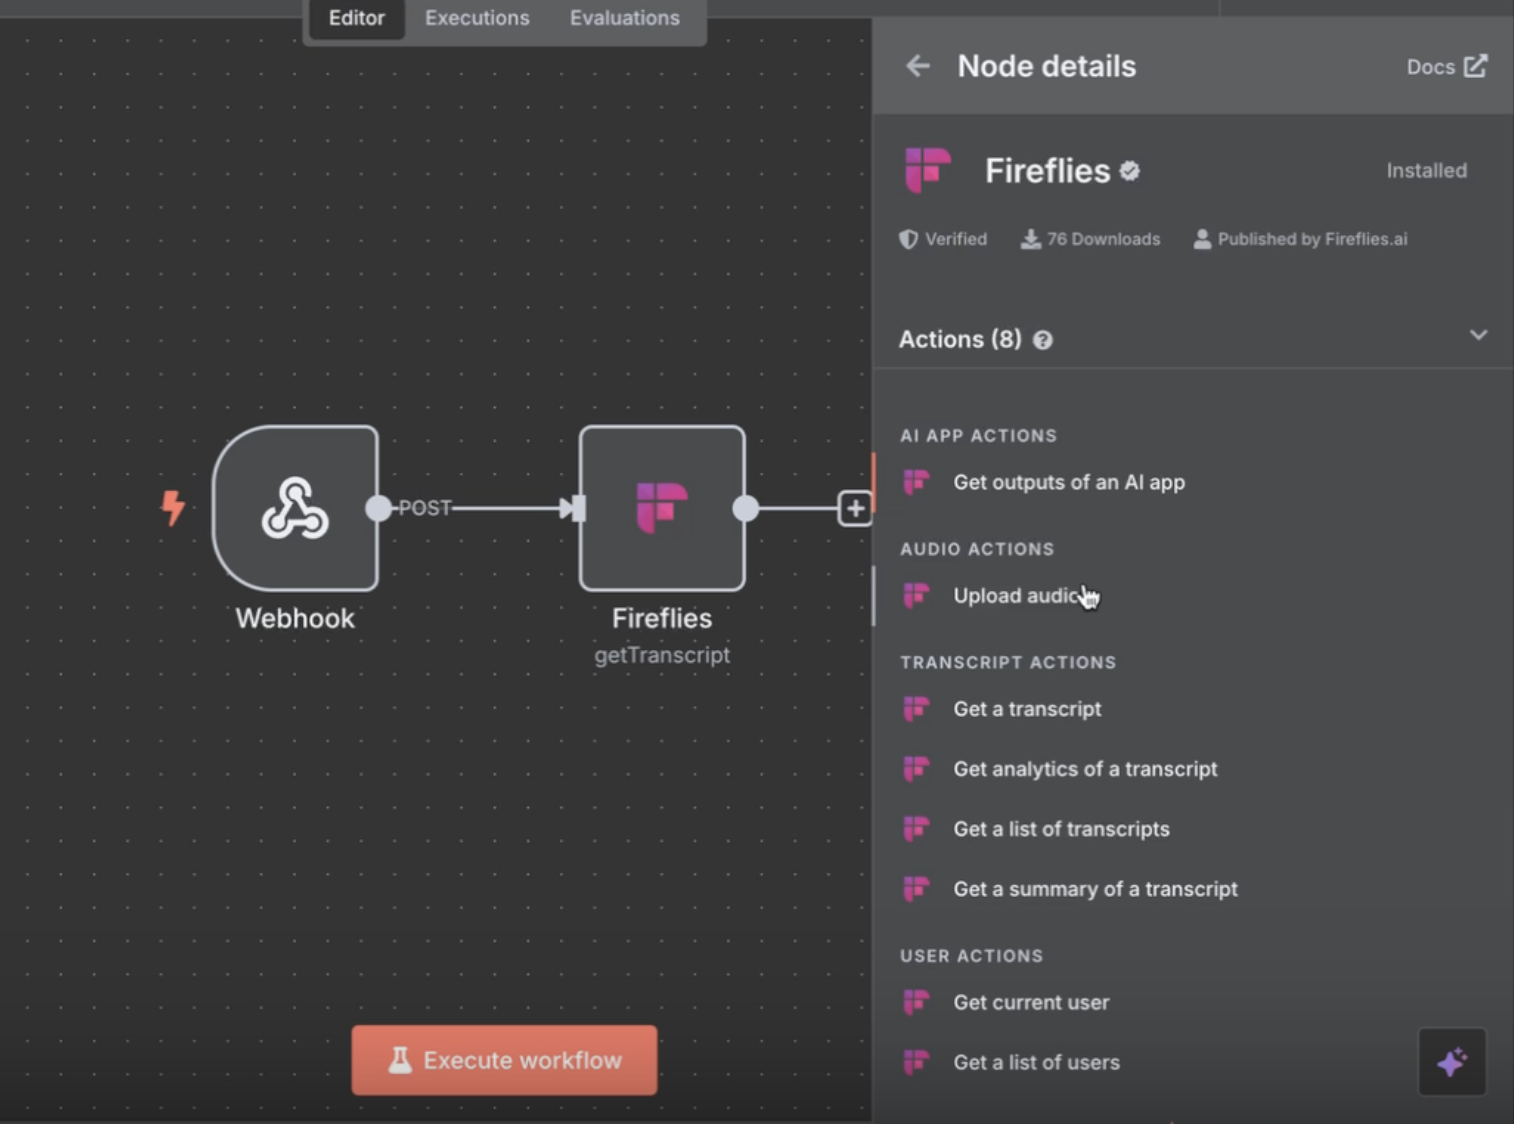Click the Verified label text

[956, 239]
